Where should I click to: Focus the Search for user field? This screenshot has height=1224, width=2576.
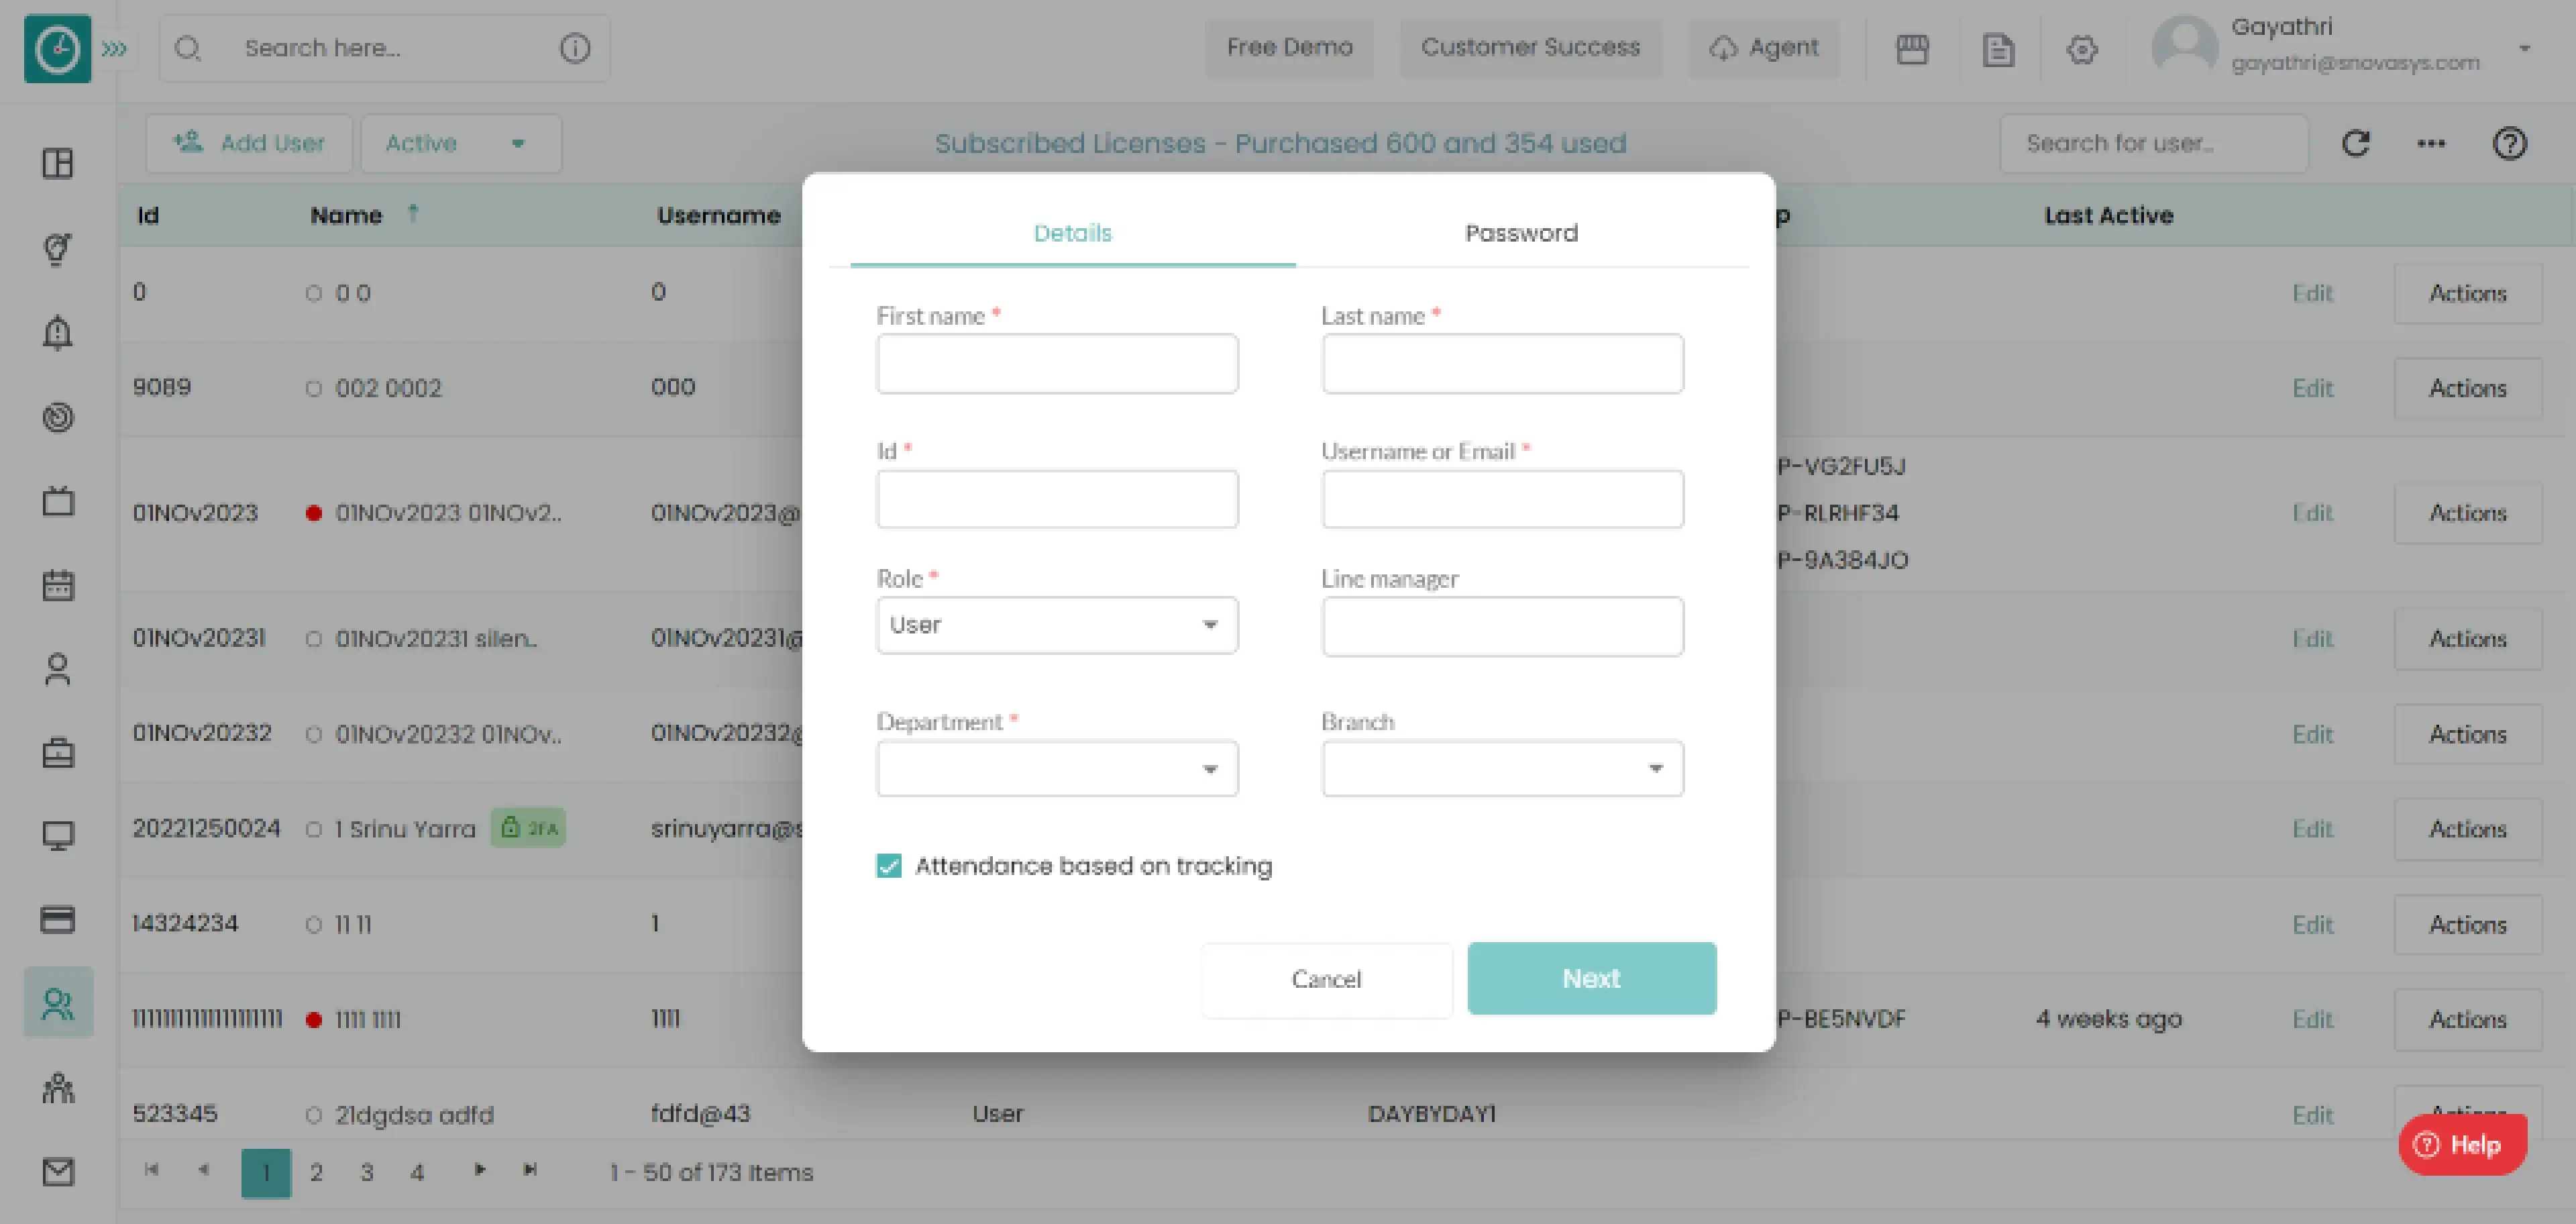(2154, 144)
